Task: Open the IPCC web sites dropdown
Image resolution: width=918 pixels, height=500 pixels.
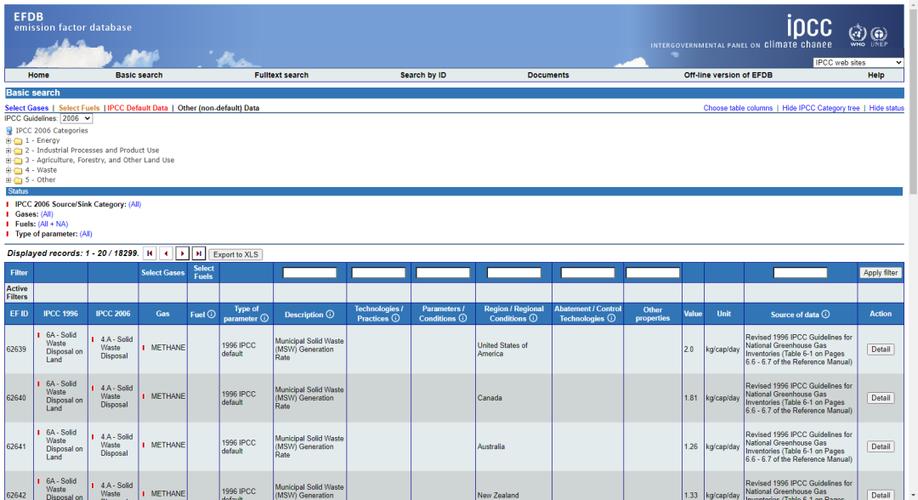Action: pyautogui.click(x=858, y=63)
